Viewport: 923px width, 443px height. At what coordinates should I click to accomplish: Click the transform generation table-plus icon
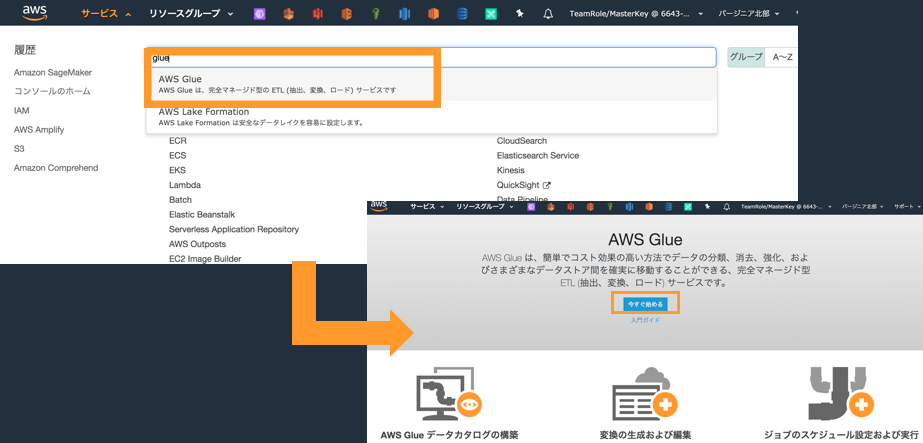[645, 394]
